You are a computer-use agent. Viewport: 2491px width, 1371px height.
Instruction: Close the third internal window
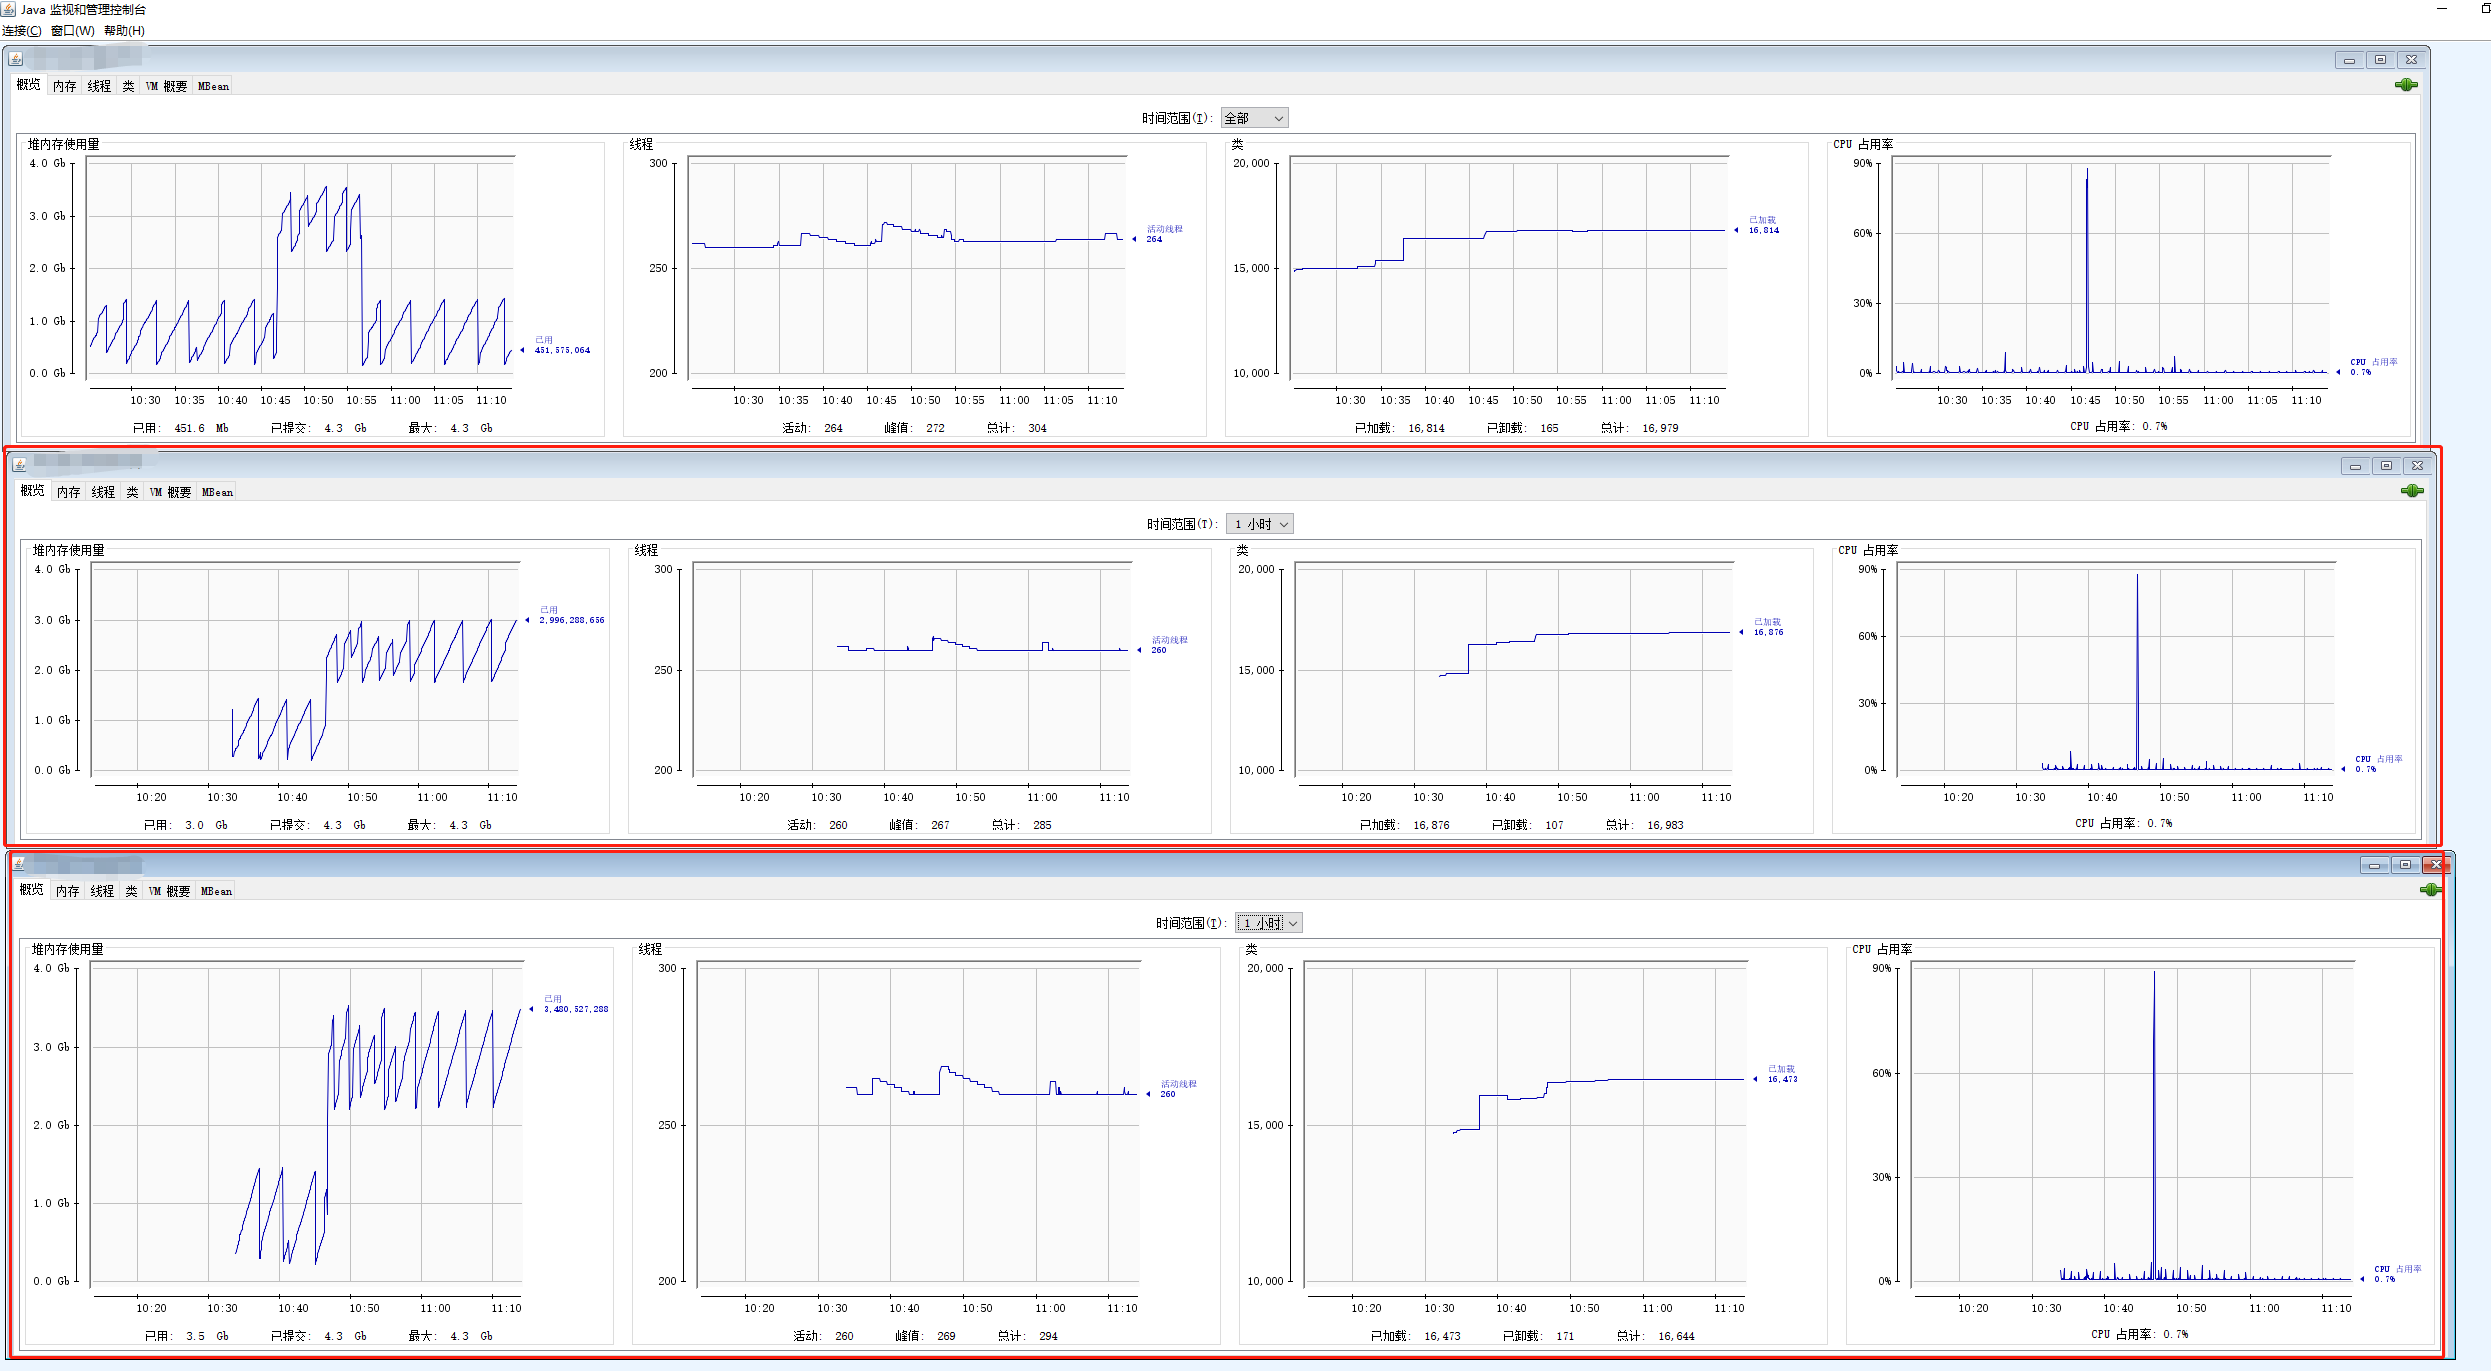[x=2436, y=865]
